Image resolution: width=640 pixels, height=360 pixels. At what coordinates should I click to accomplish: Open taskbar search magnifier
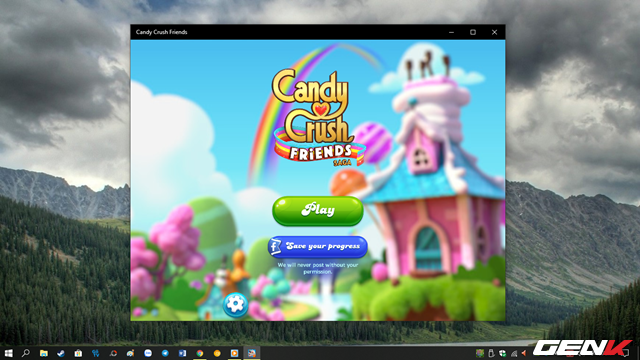click(x=26, y=353)
